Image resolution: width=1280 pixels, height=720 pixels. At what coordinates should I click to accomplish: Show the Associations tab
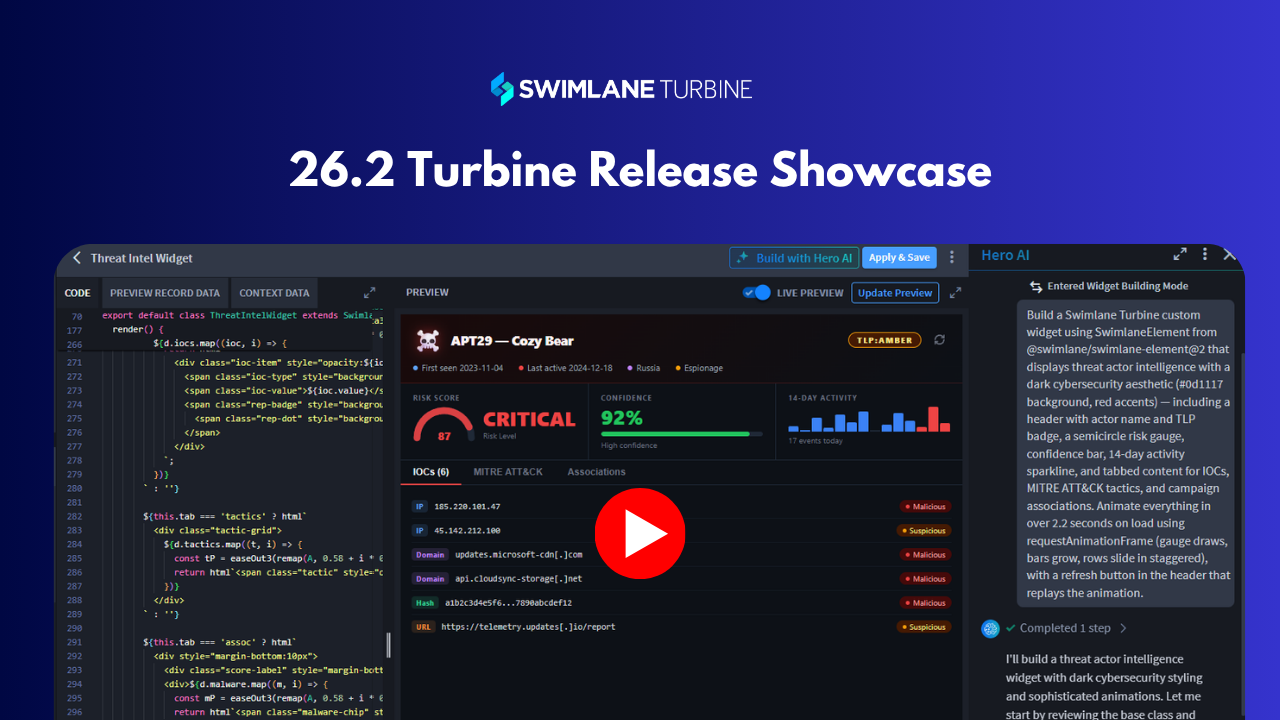(596, 472)
